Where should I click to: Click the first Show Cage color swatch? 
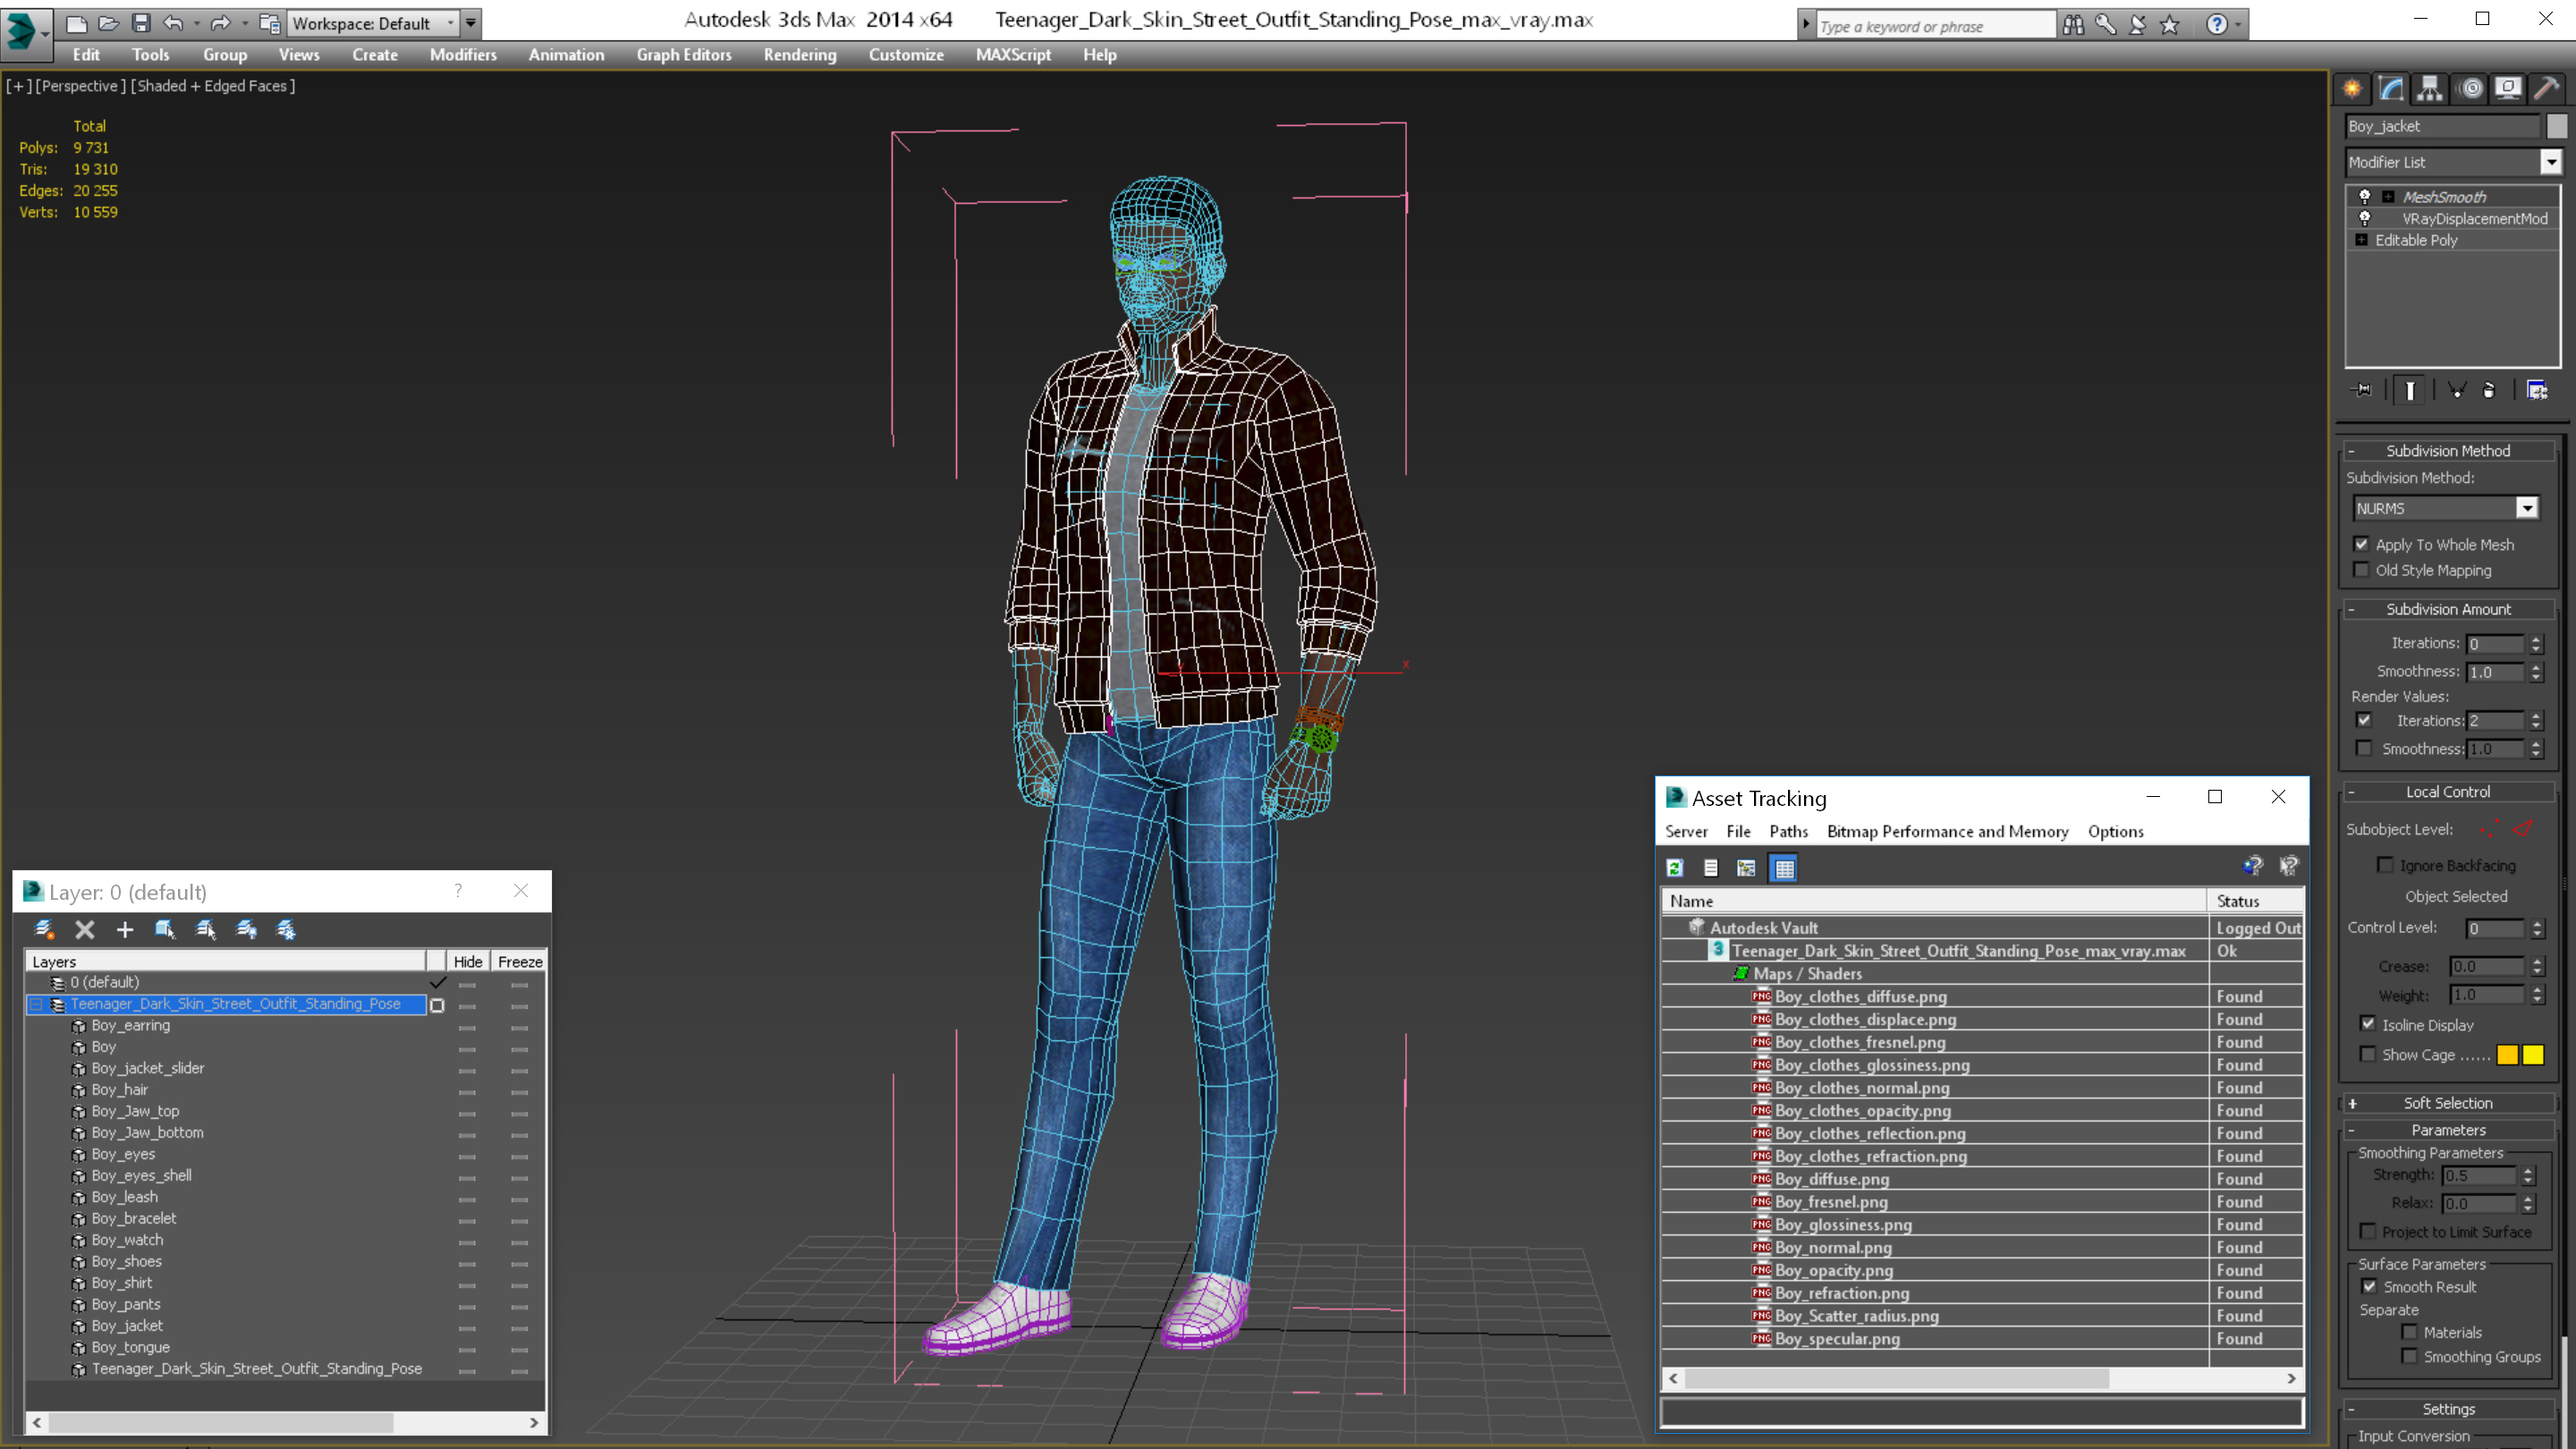point(2507,1055)
